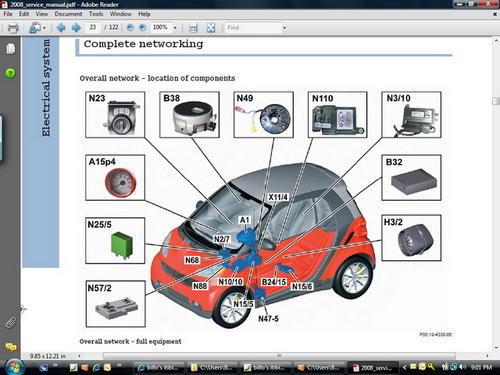
Task: Open the first C:\Users taskbar folder window
Action: click(x=212, y=368)
